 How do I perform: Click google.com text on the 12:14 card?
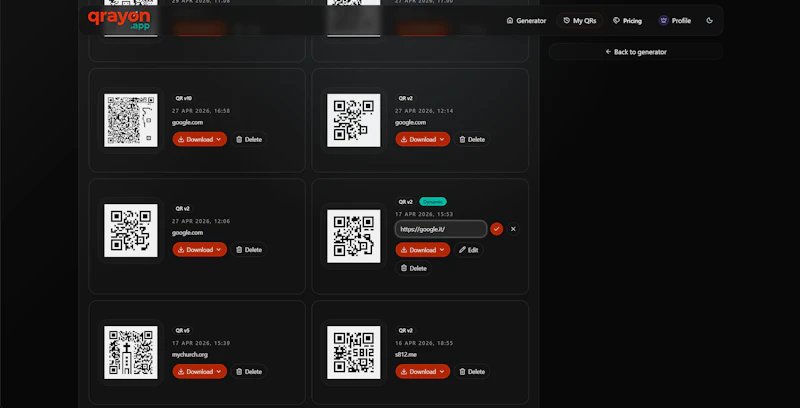tap(410, 122)
